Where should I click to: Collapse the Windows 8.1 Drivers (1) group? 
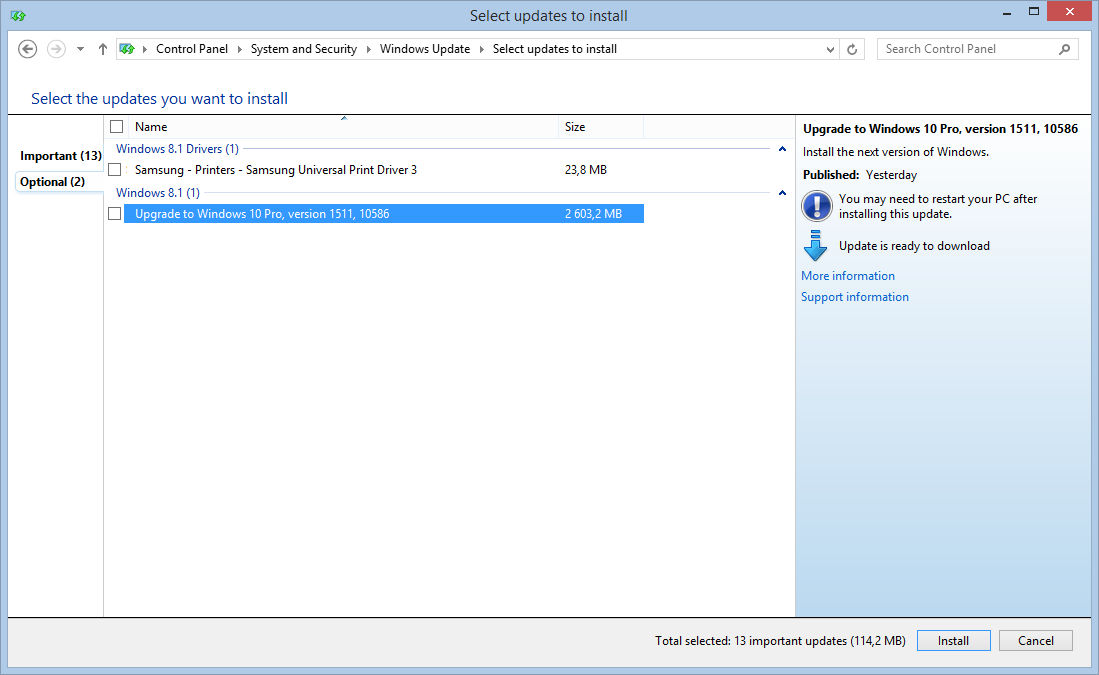tap(782, 149)
